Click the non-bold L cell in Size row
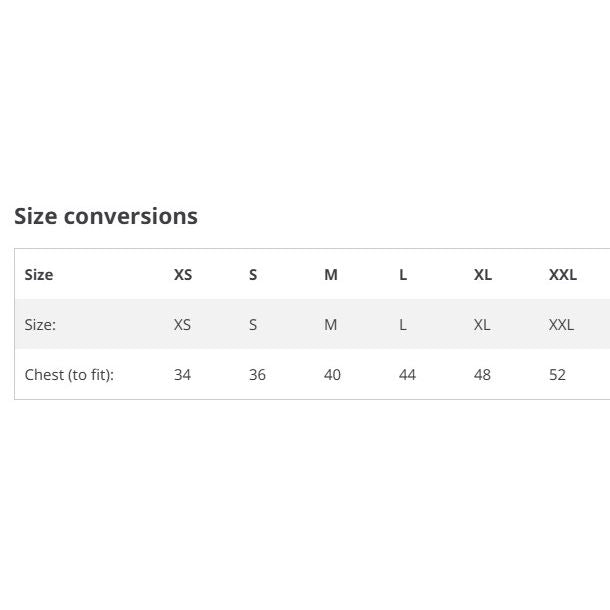610x610 pixels. 403,324
